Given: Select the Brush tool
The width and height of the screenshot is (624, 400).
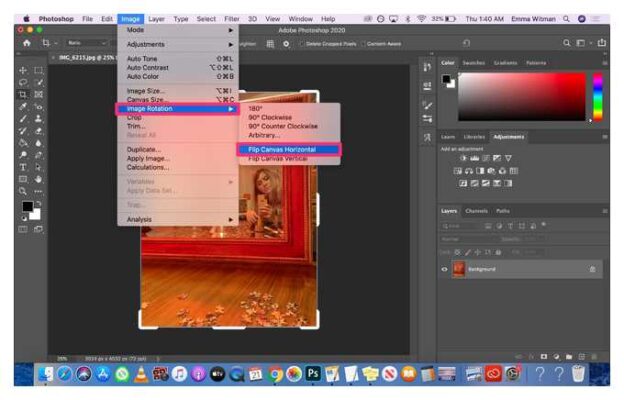Looking at the screenshot, I should coord(23,119).
